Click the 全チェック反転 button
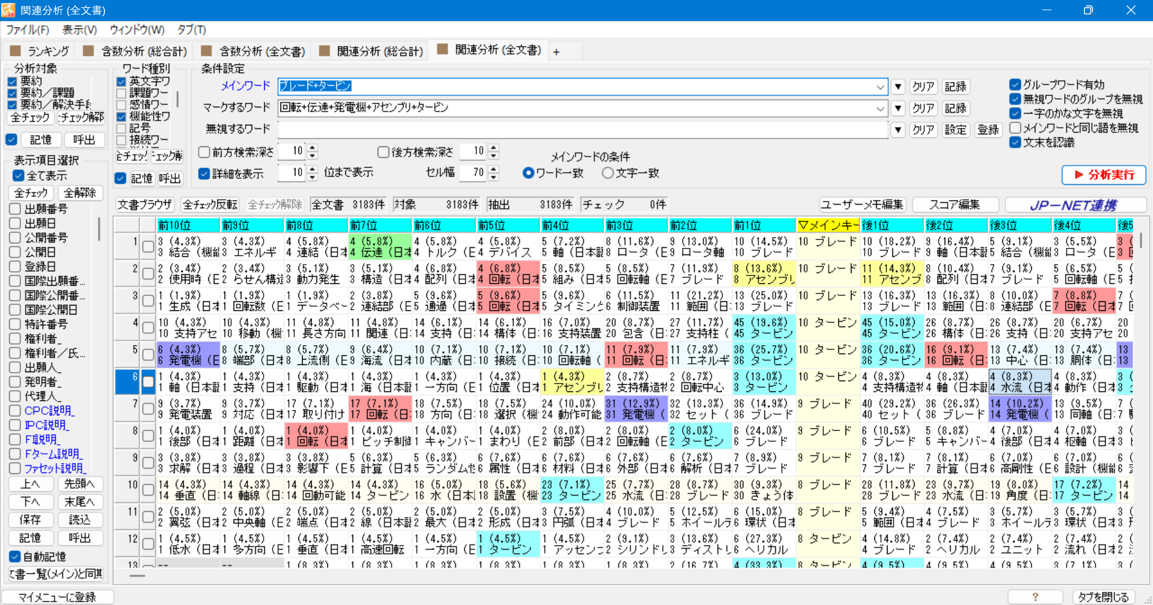This screenshot has width=1153, height=605. pyautogui.click(x=210, y=204)
